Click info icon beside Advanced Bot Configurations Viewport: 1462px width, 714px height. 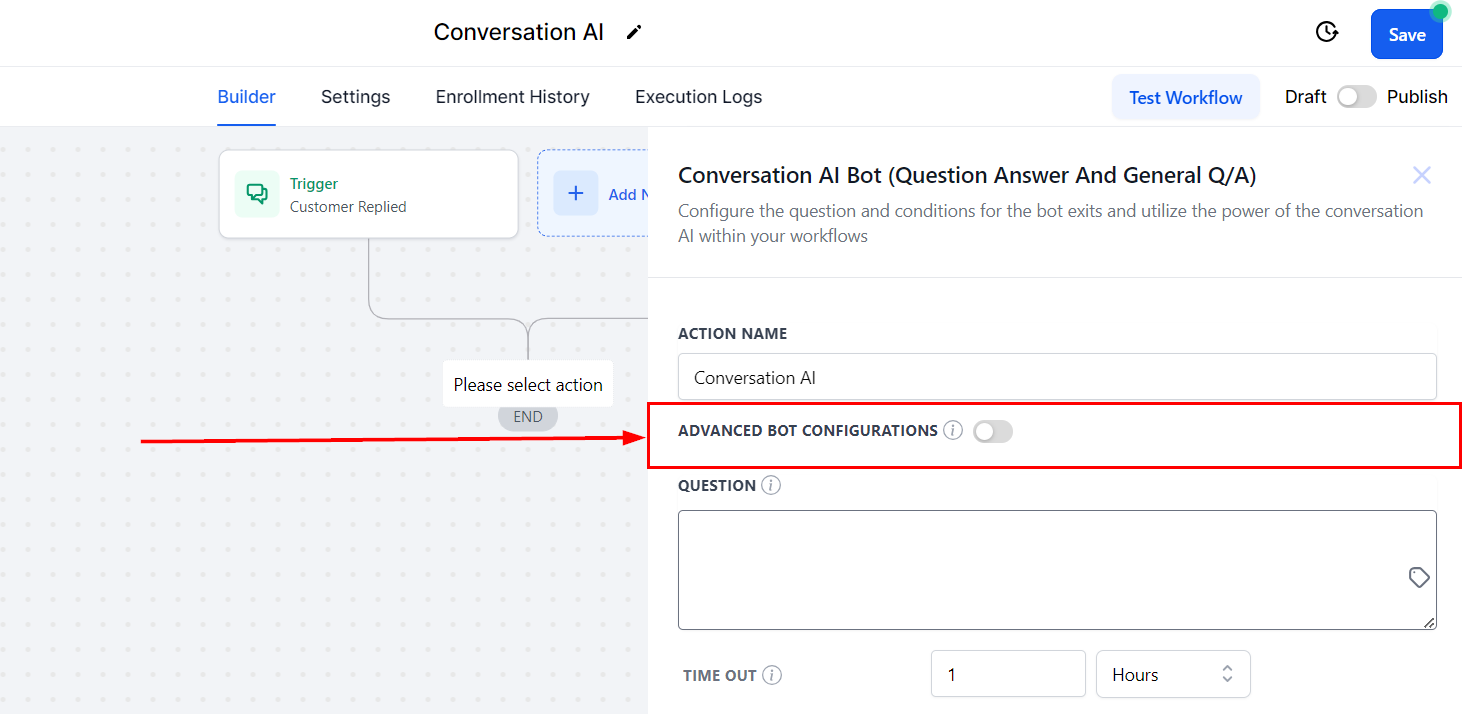[953, 431]
